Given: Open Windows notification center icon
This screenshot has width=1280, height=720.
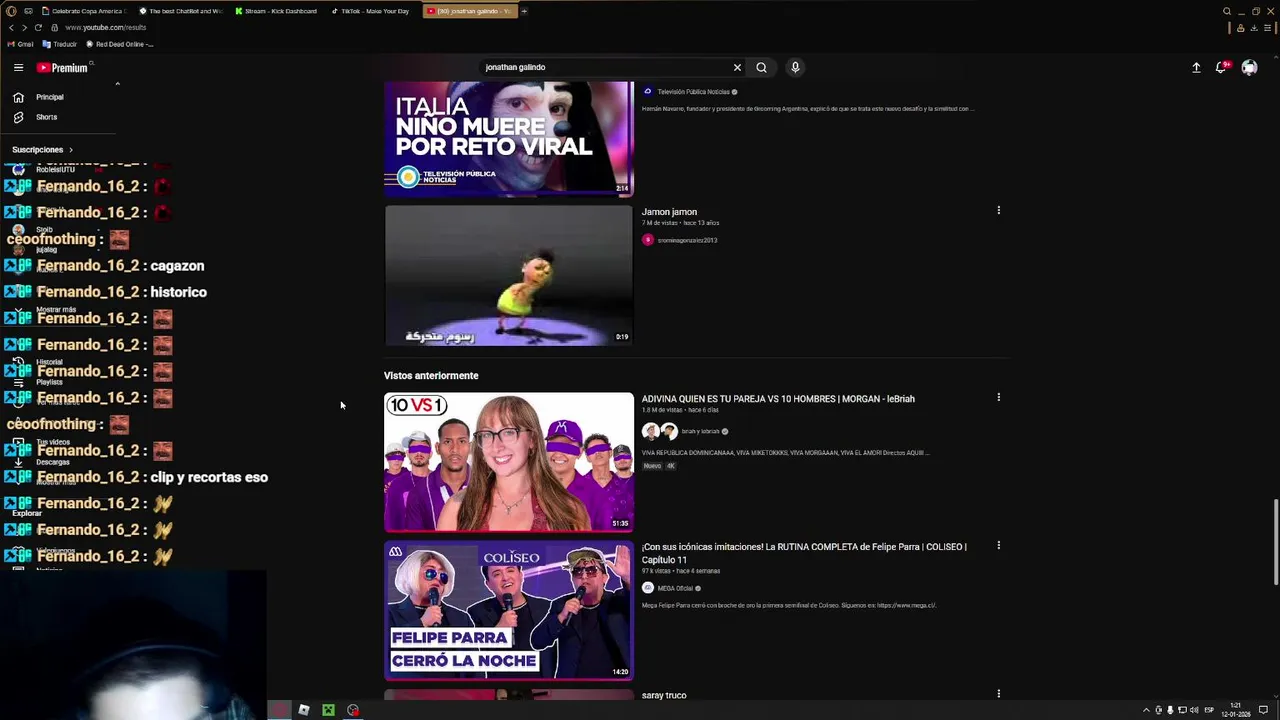Looking at the screenshot, I should 1263,710.
